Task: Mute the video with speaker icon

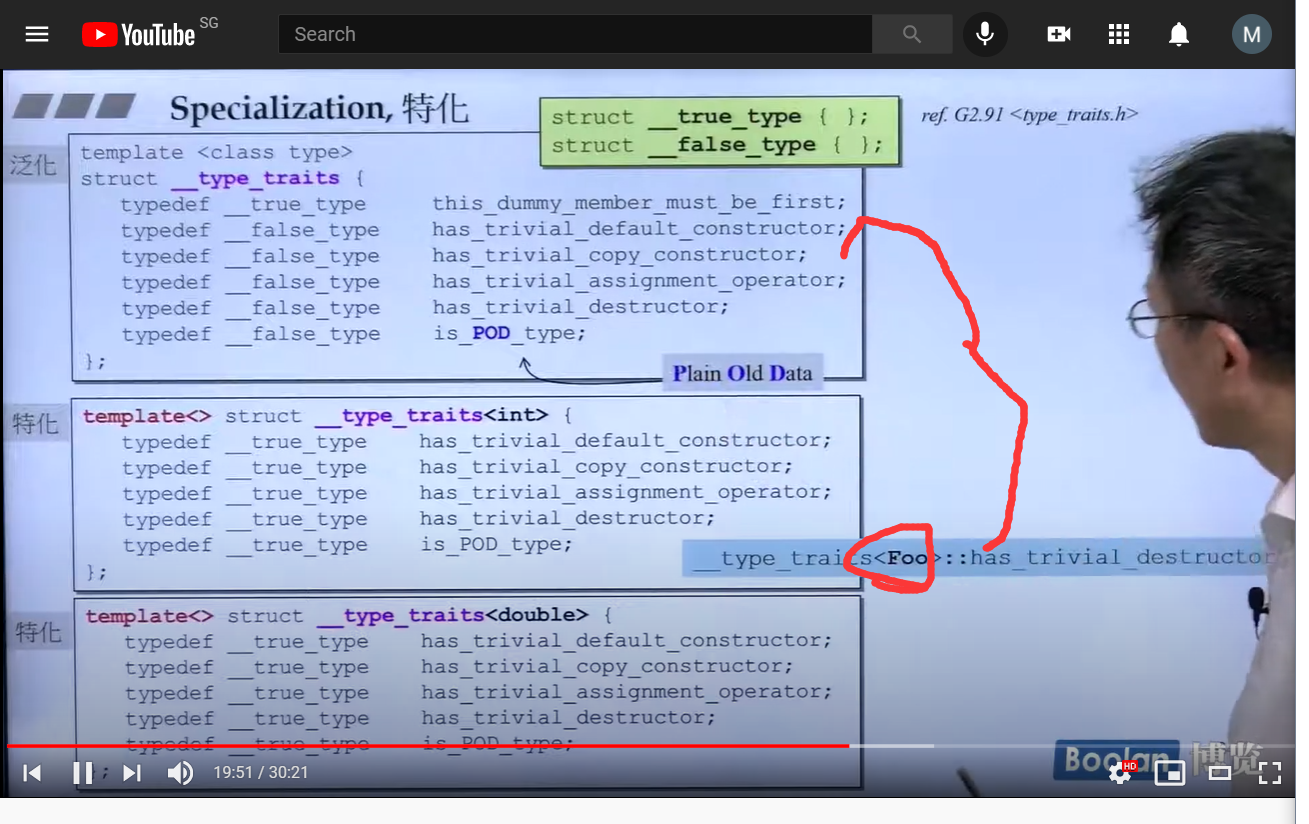Action: click(180, 772)
